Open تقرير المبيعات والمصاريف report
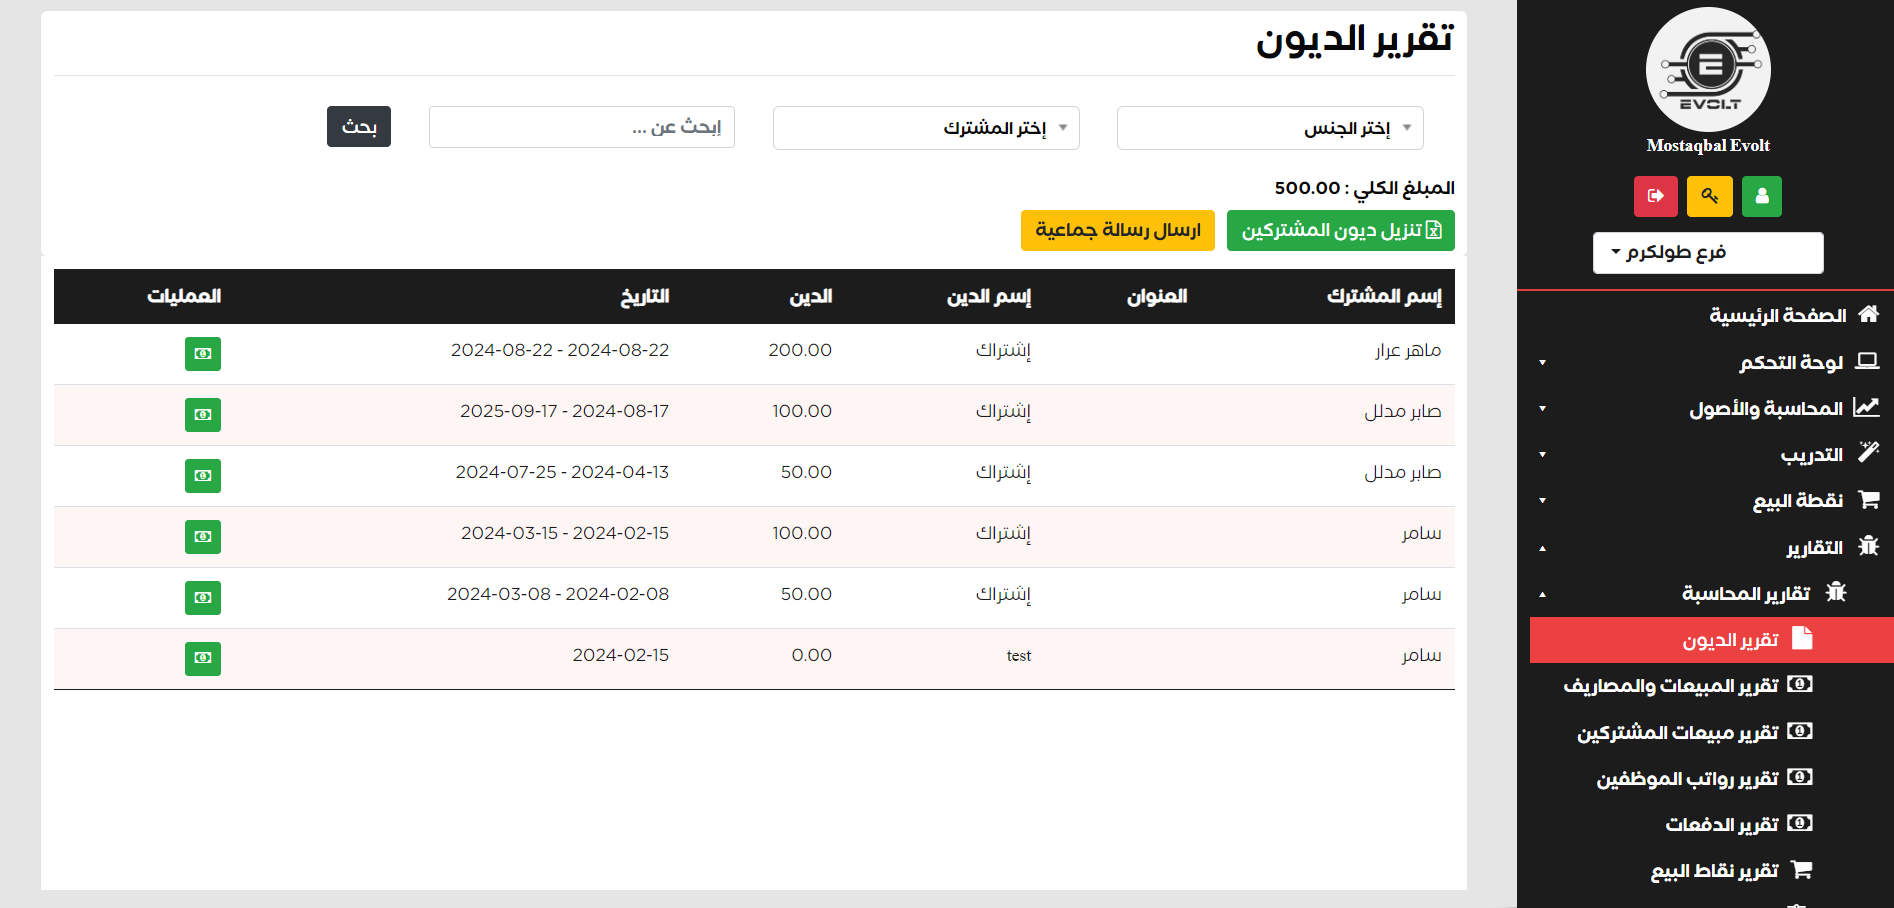 (x=1671, y=686)
